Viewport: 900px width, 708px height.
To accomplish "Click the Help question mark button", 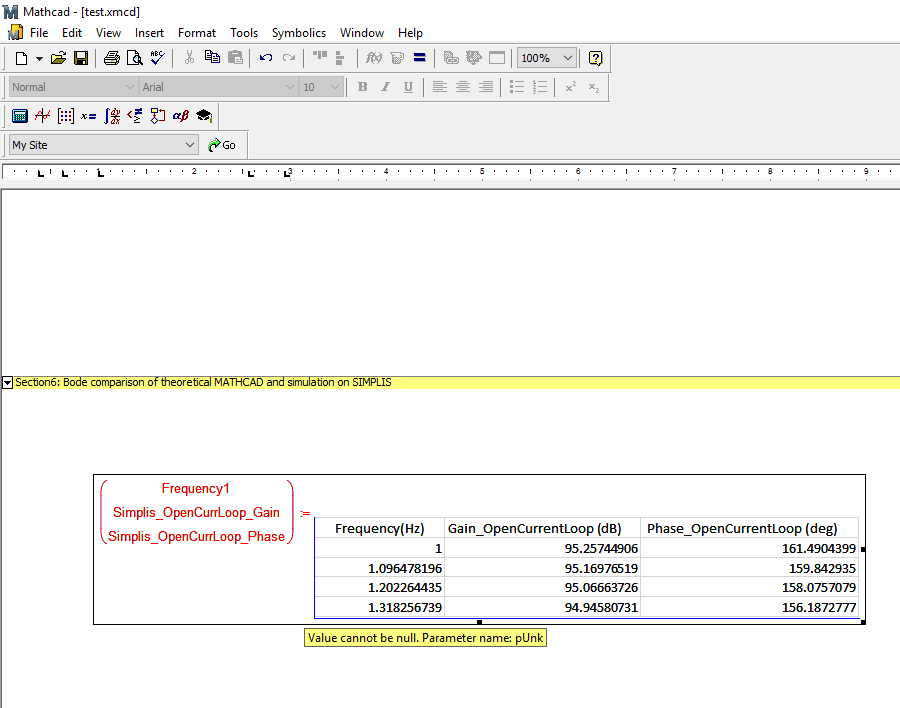I will pos(595,58).
